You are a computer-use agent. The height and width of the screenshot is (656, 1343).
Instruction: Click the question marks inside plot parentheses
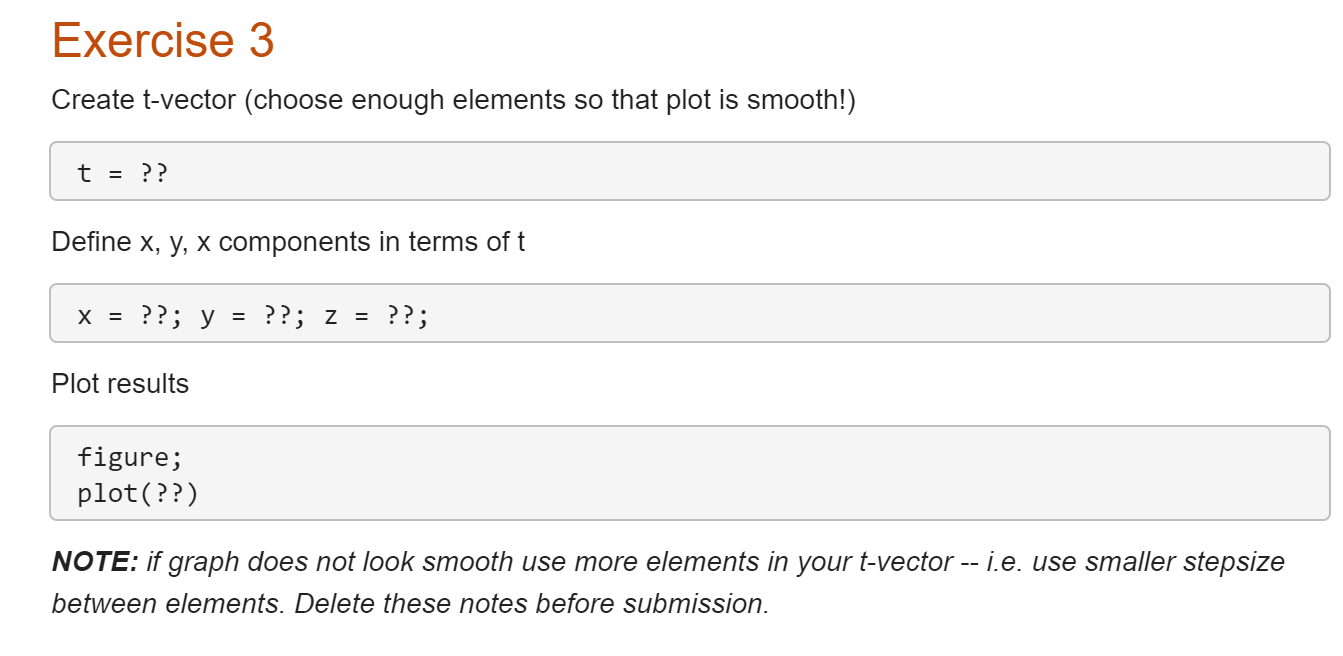(x=165, y=494)
